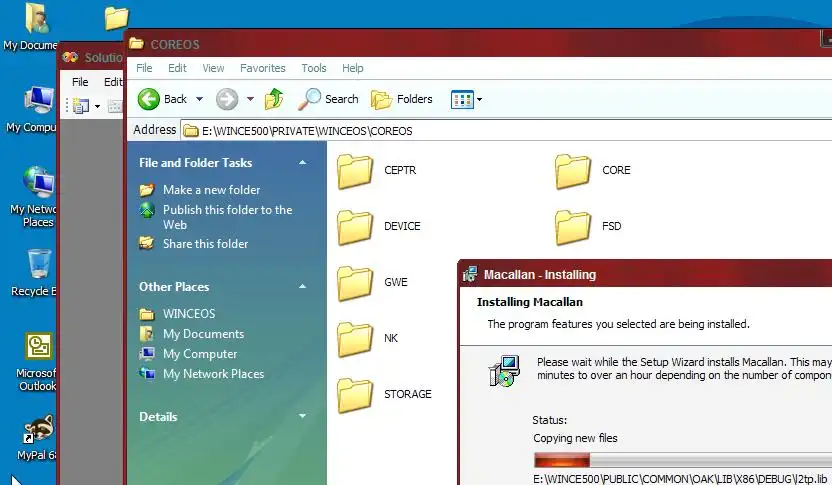Open the Back history dropdown arrow
Viewport: 832px width, 485px height.
[x=200, y=99]
